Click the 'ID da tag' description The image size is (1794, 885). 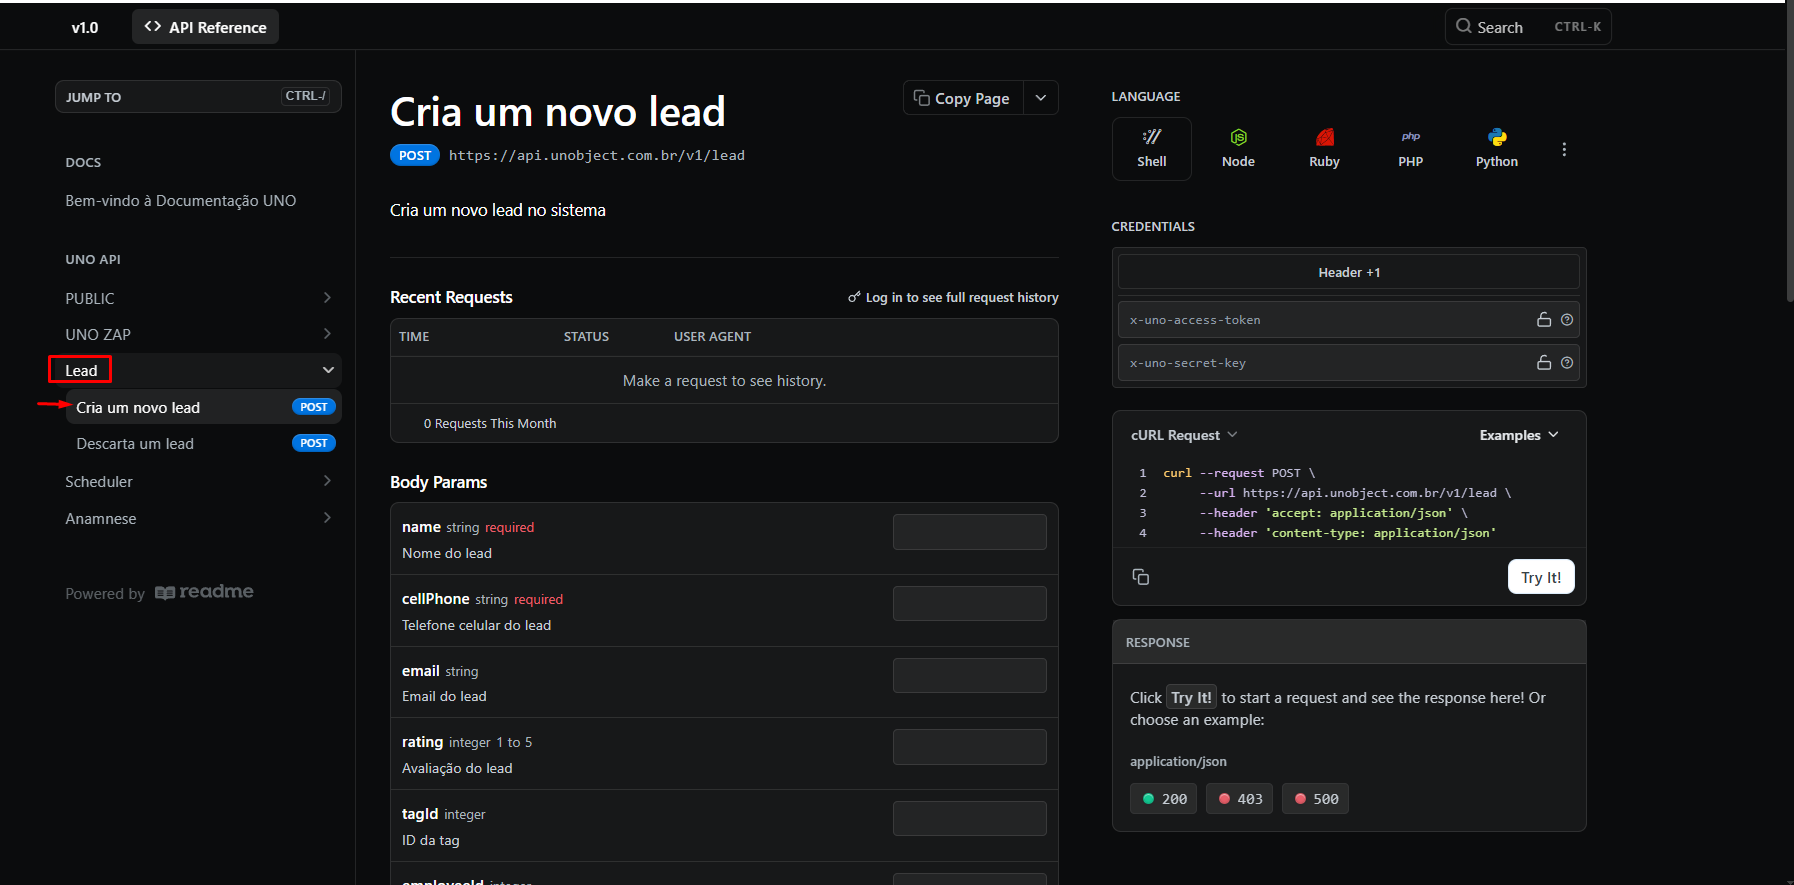pos(431,840)
